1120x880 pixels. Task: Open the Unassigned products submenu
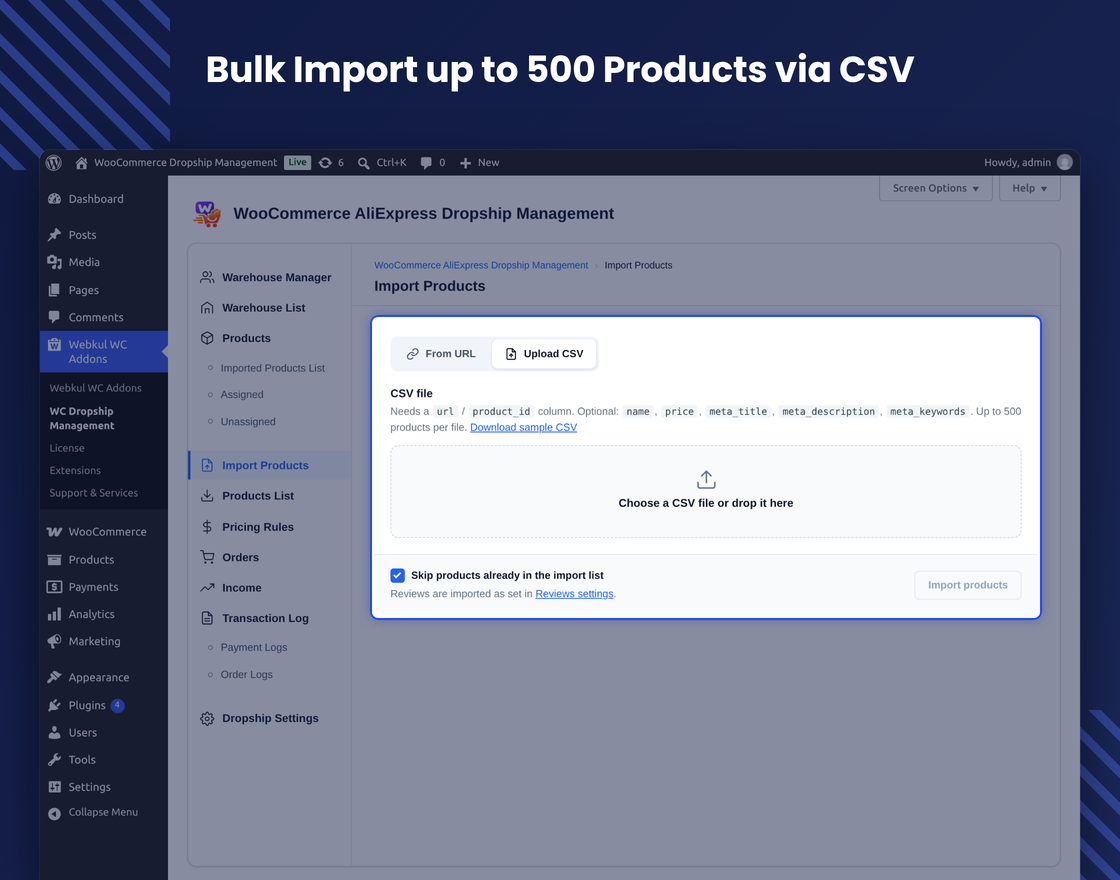[x=248, y=421]
